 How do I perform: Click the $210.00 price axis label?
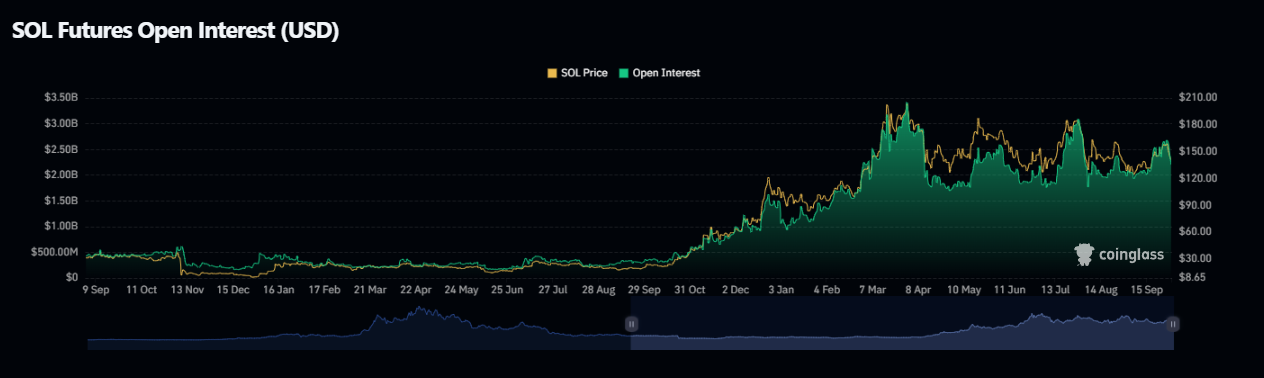click(x=1198, y=98)
